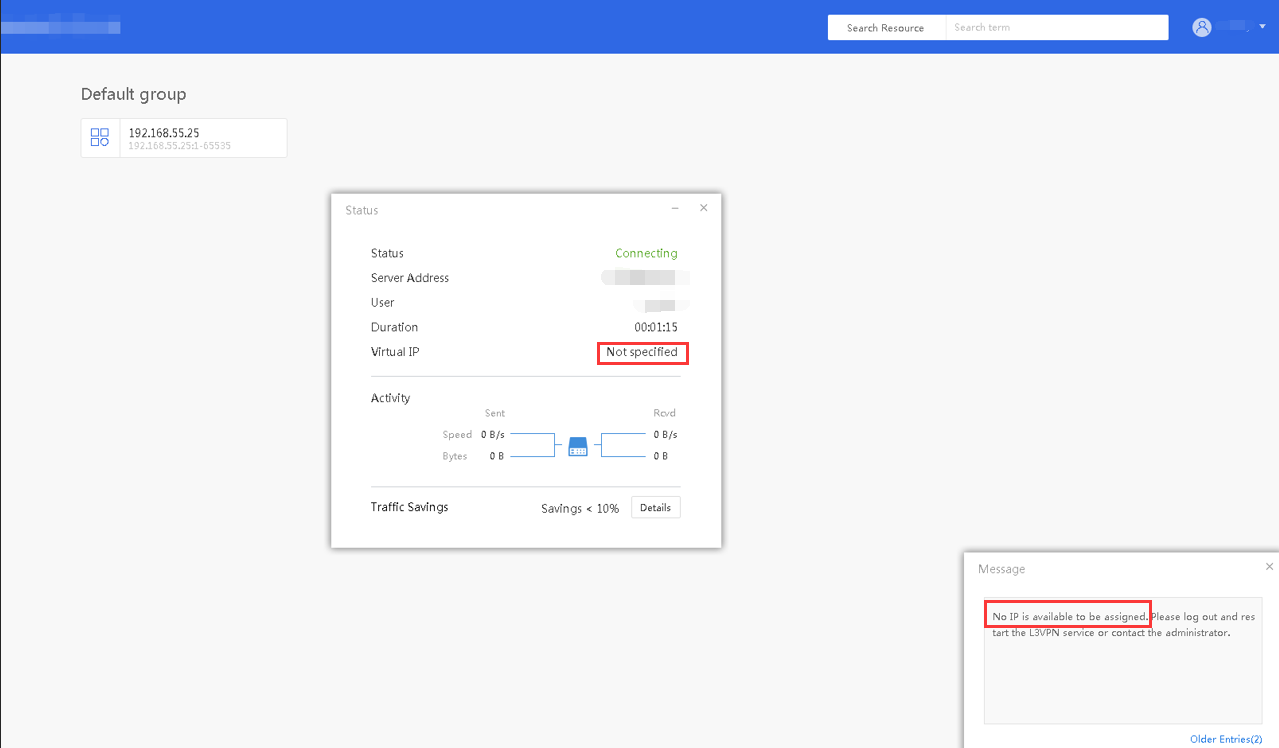Select the Not specified Virtual IP value

(642, 352)
